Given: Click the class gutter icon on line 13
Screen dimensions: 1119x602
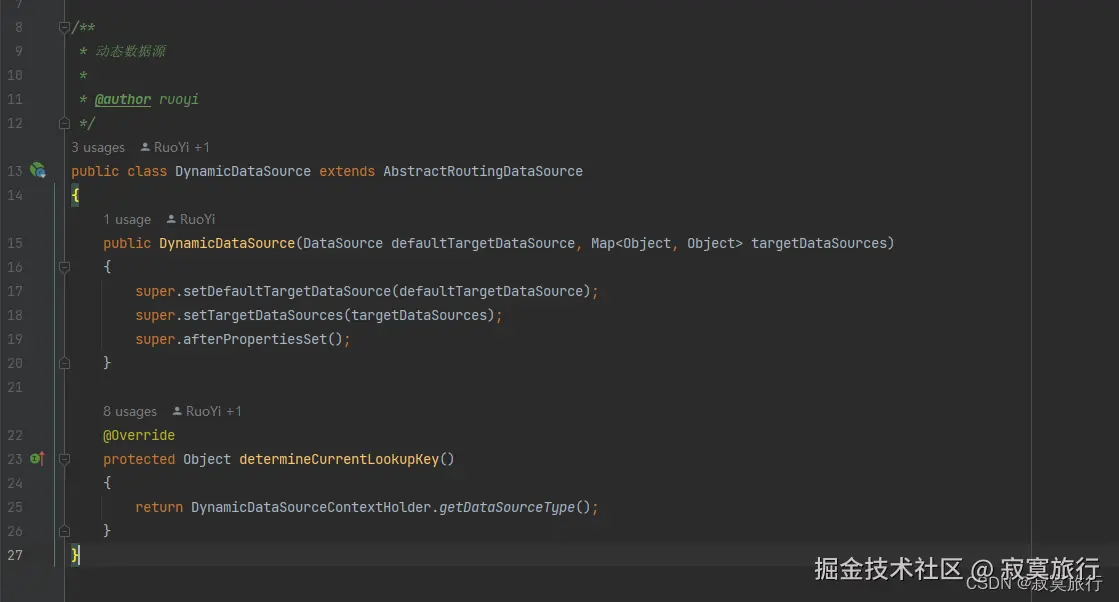Looking at the screenshot, I should point(37,170).
